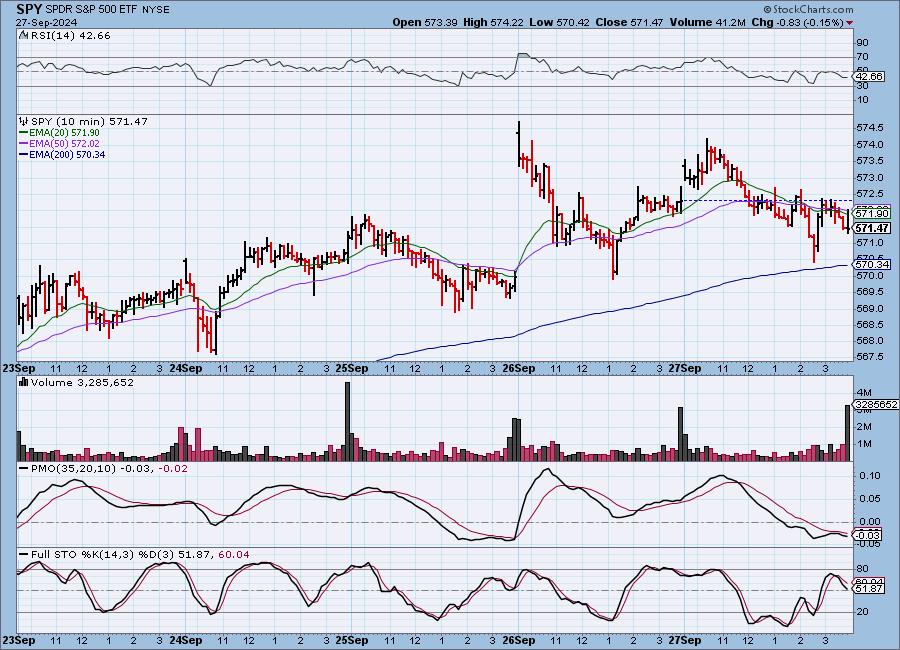The height and width of the screenshot is (650, 900).
Task: Click the 4M volume axis label
Action: click(x=864, y=393)
